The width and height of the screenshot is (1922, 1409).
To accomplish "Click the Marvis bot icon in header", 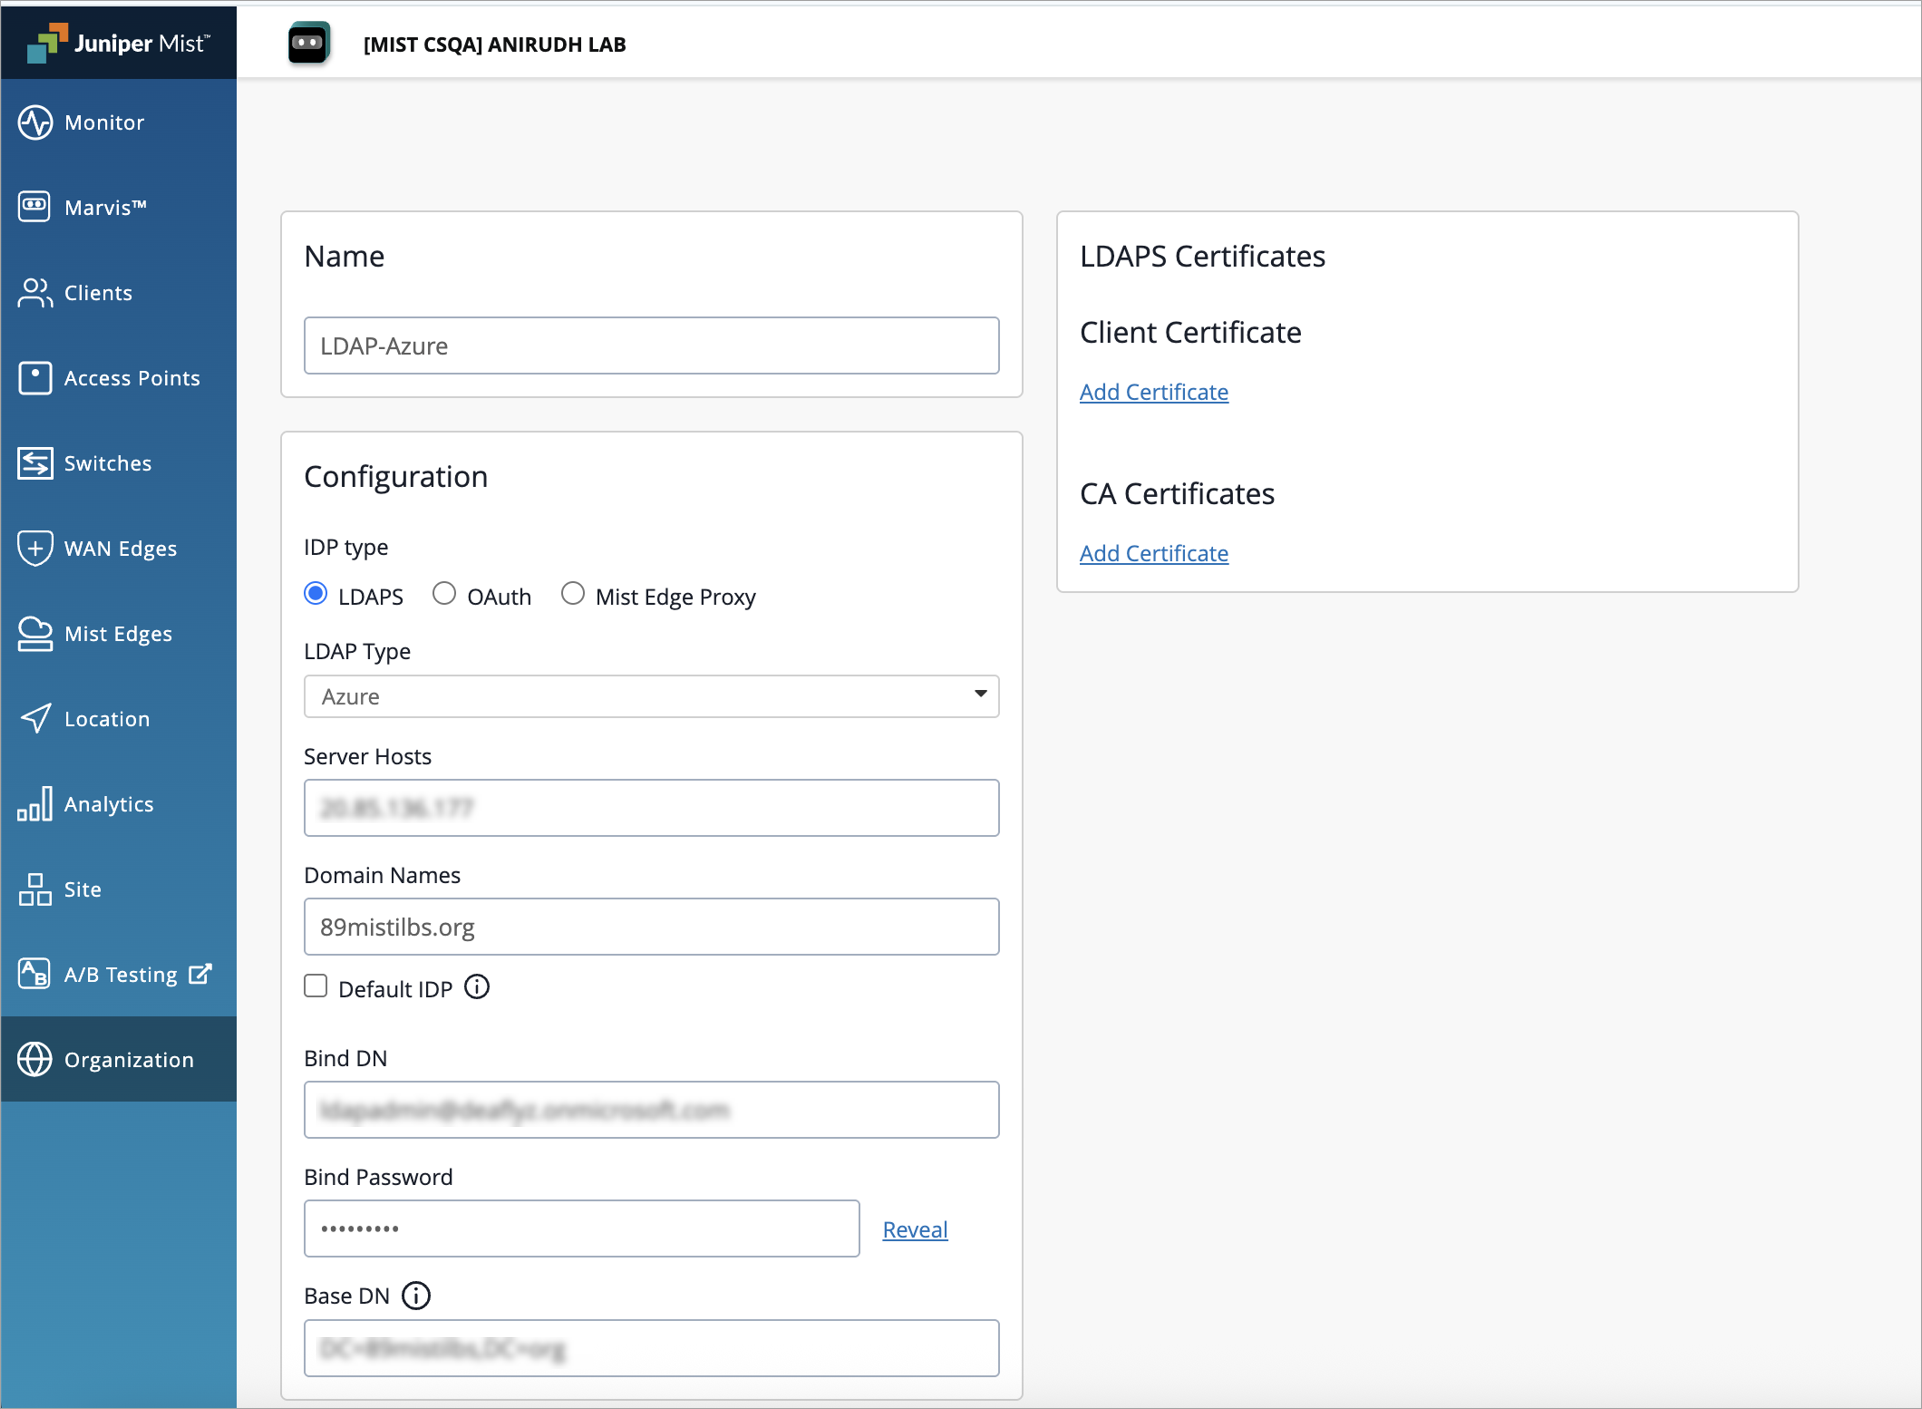I will click(x=308, y=43).
